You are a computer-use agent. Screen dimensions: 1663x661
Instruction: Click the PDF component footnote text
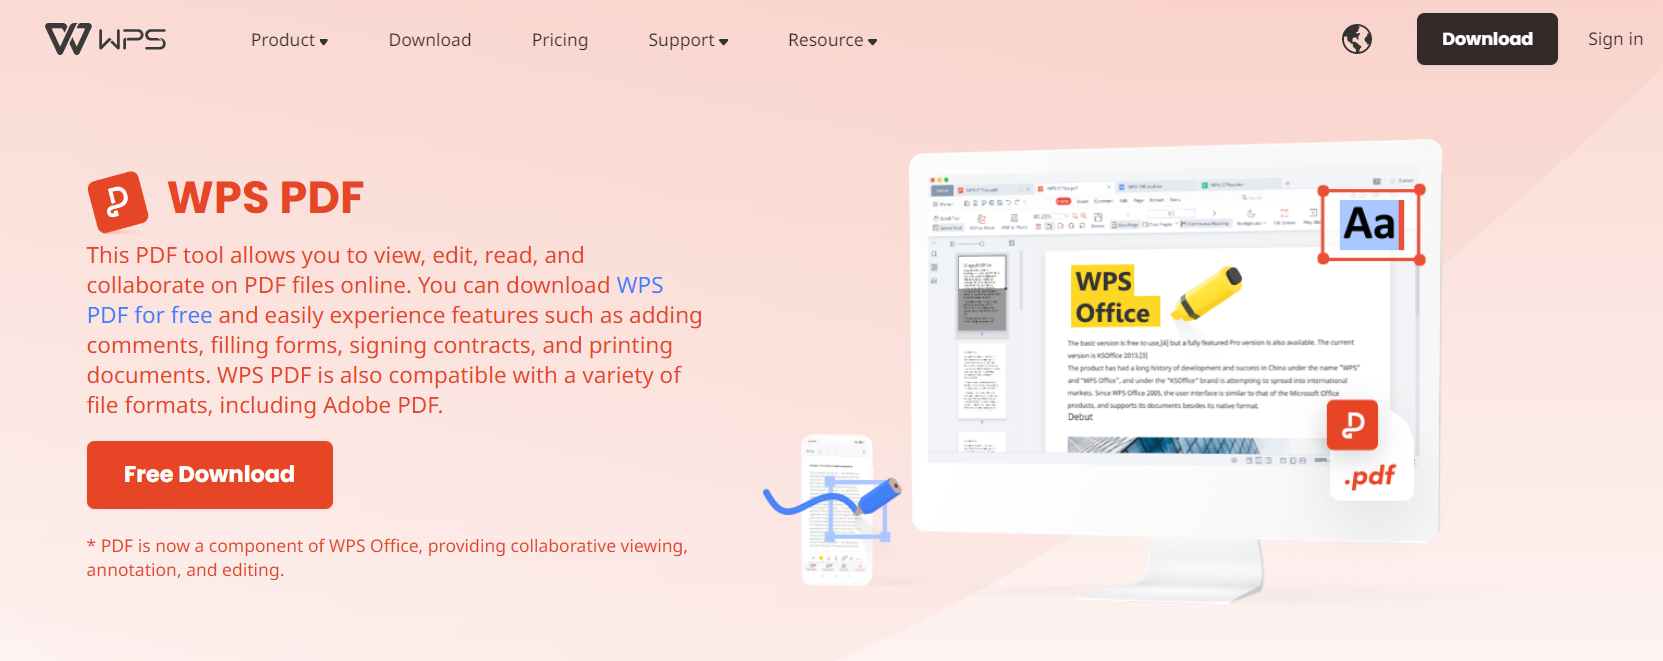[387, 558]
